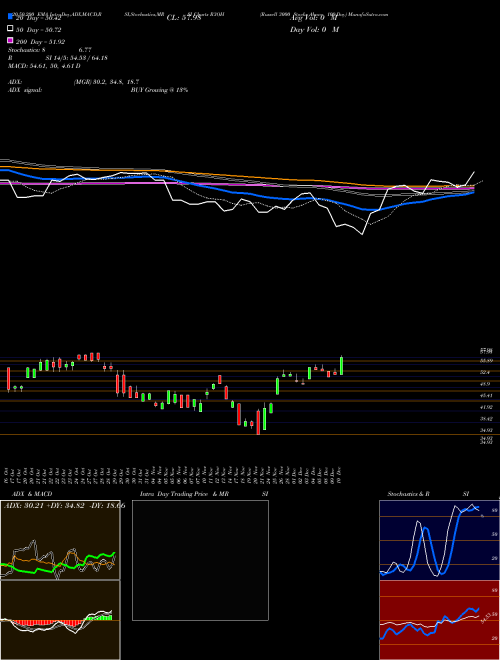Click the 'SI 14/3: 54.53 / 64.18' readout
Screen dimensions: 500x660
click(76, 58)
